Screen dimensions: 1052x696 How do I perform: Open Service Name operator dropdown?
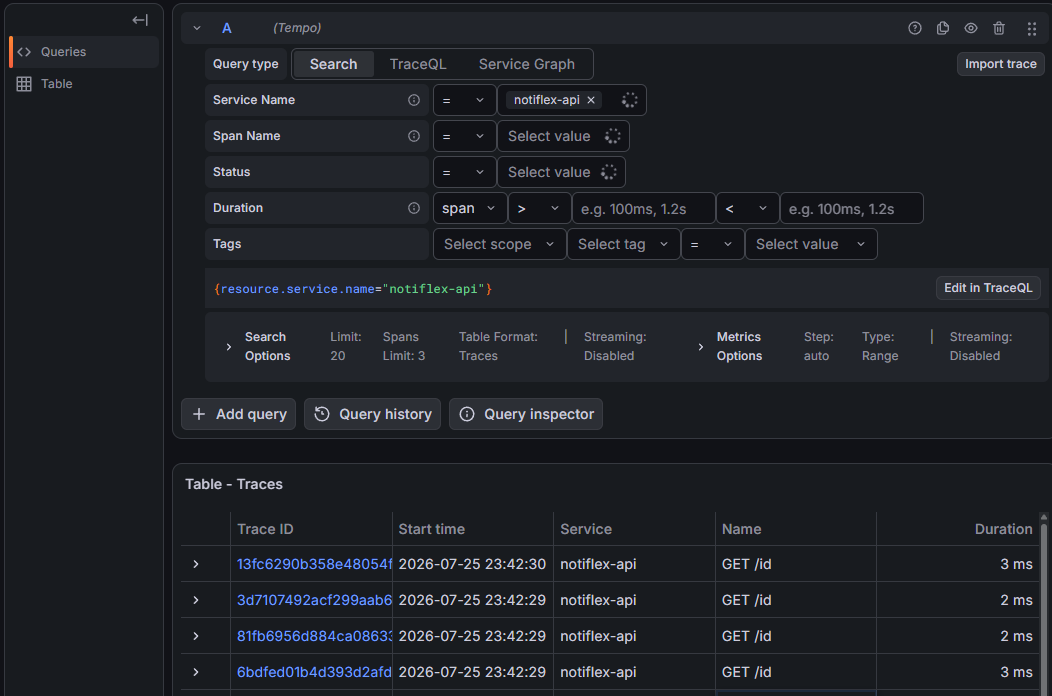pos(464,100)
